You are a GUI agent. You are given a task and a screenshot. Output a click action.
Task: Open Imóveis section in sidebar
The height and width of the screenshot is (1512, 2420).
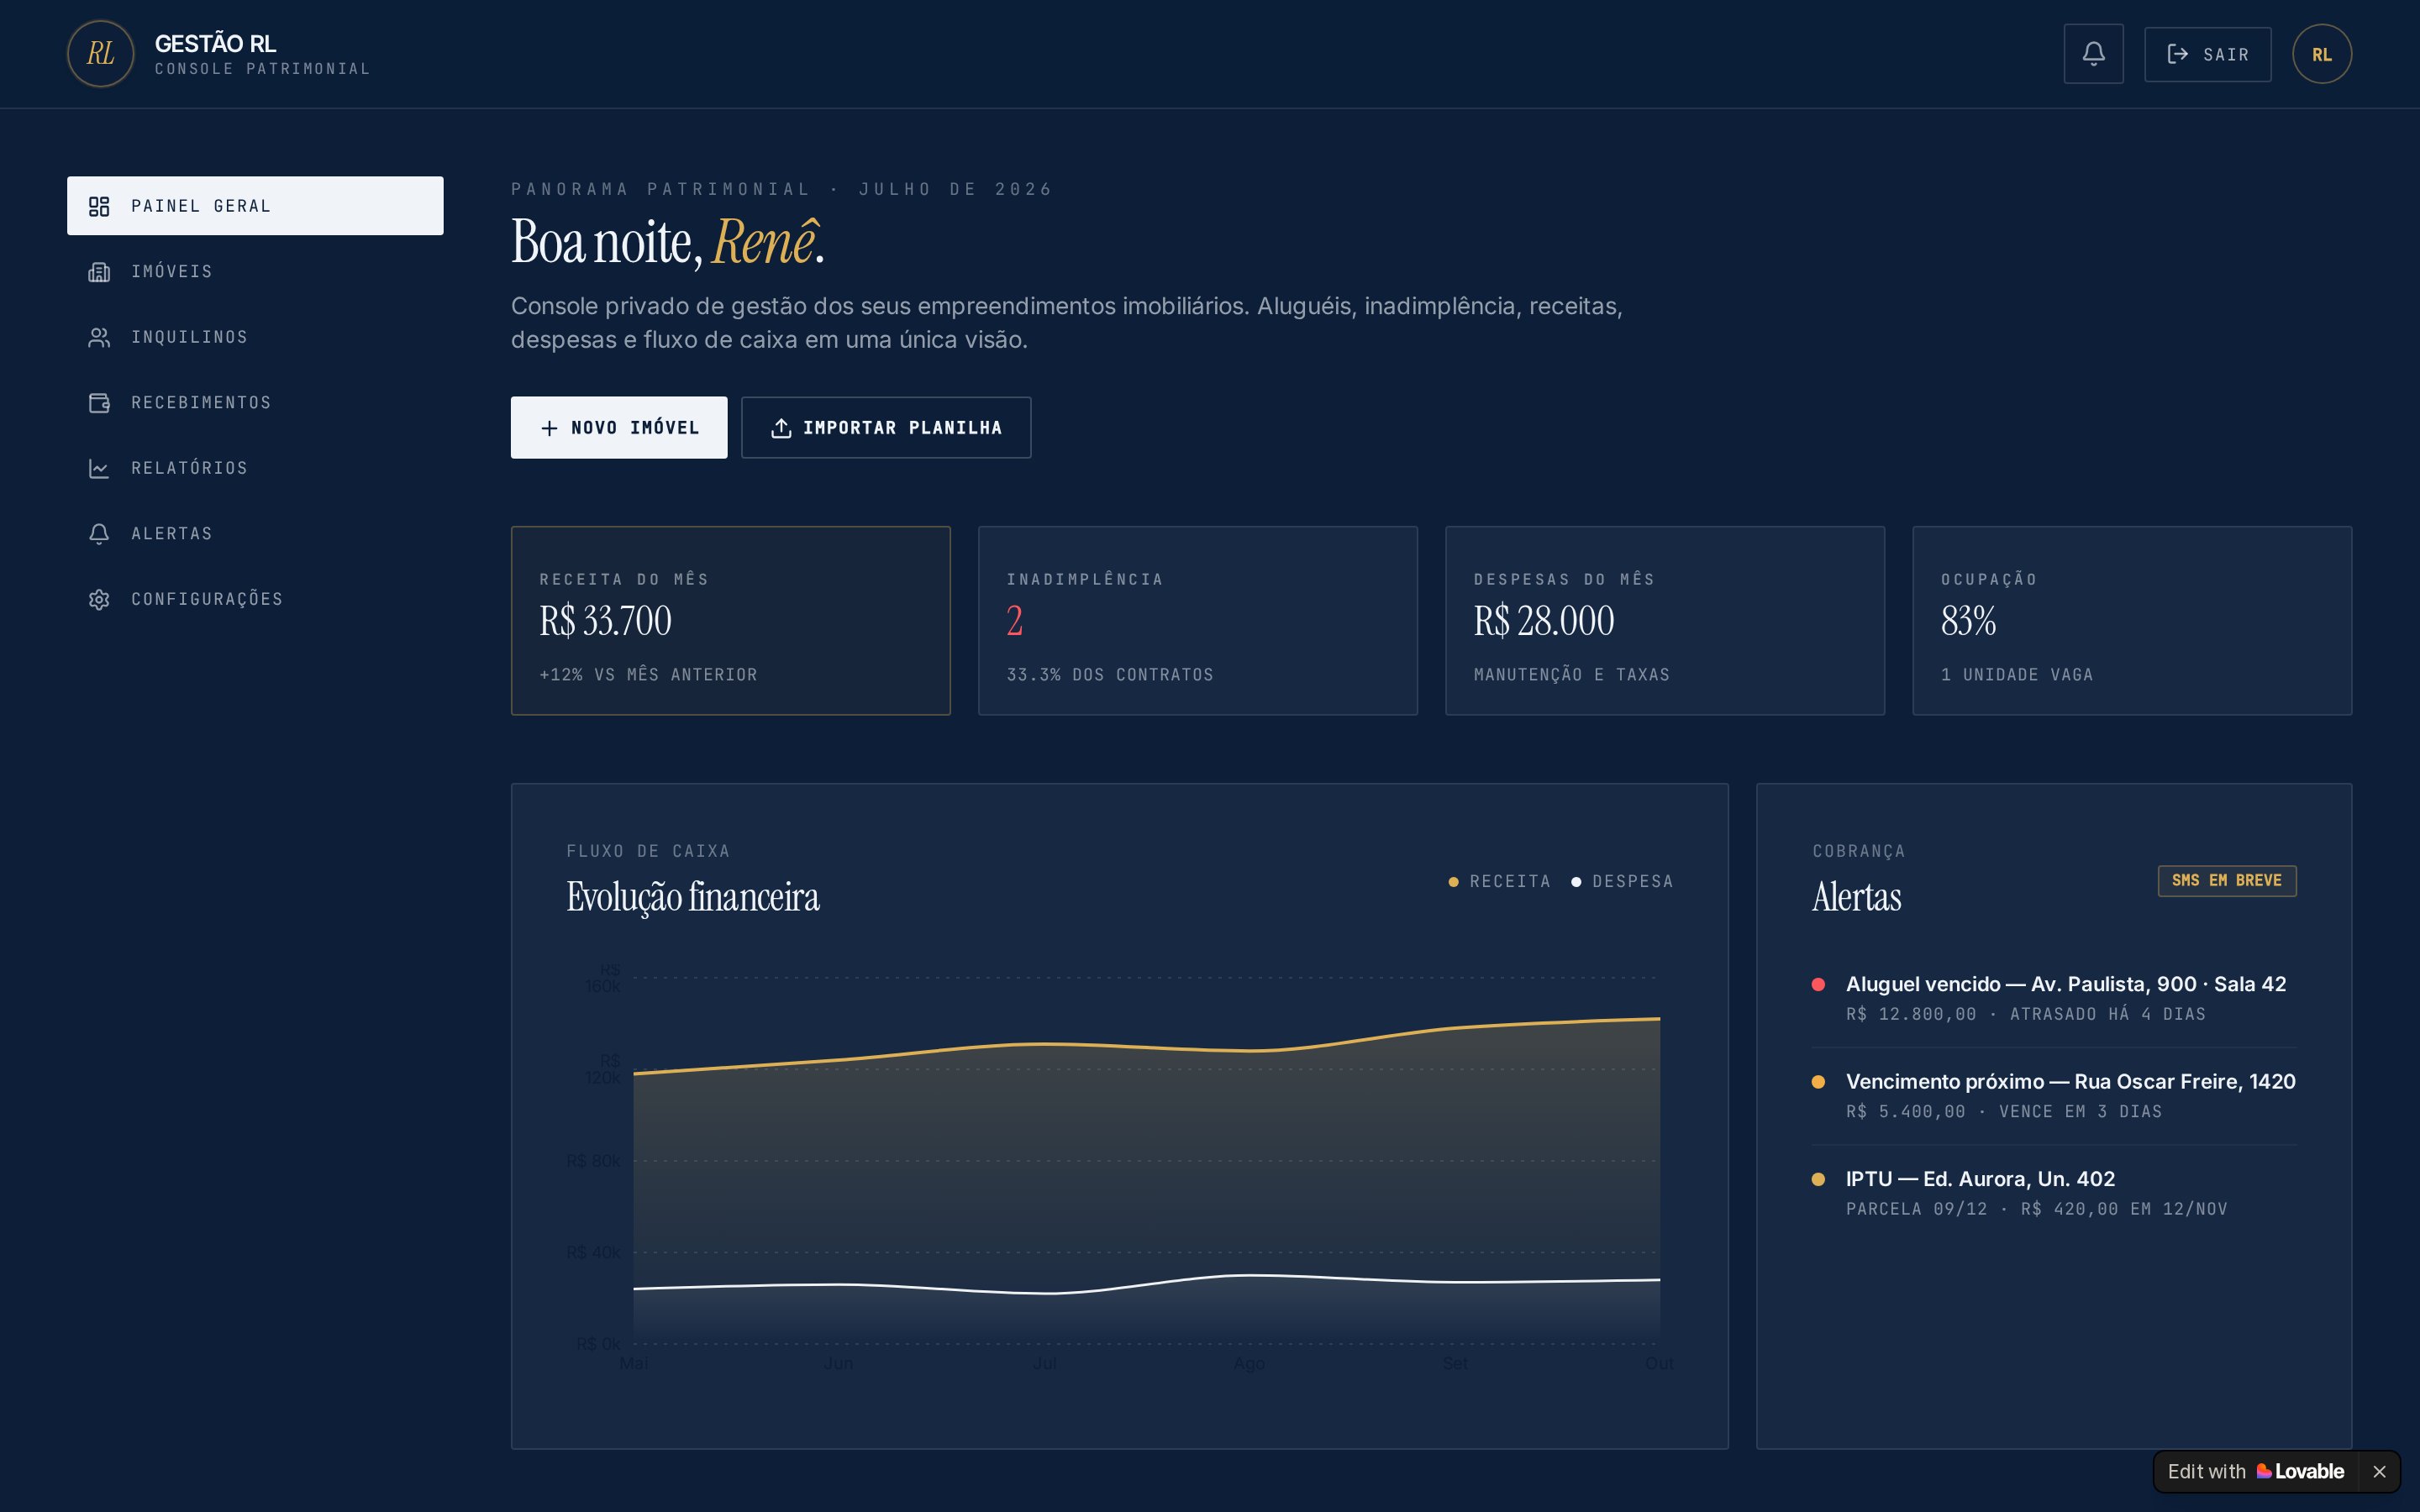tap(255, 271)
